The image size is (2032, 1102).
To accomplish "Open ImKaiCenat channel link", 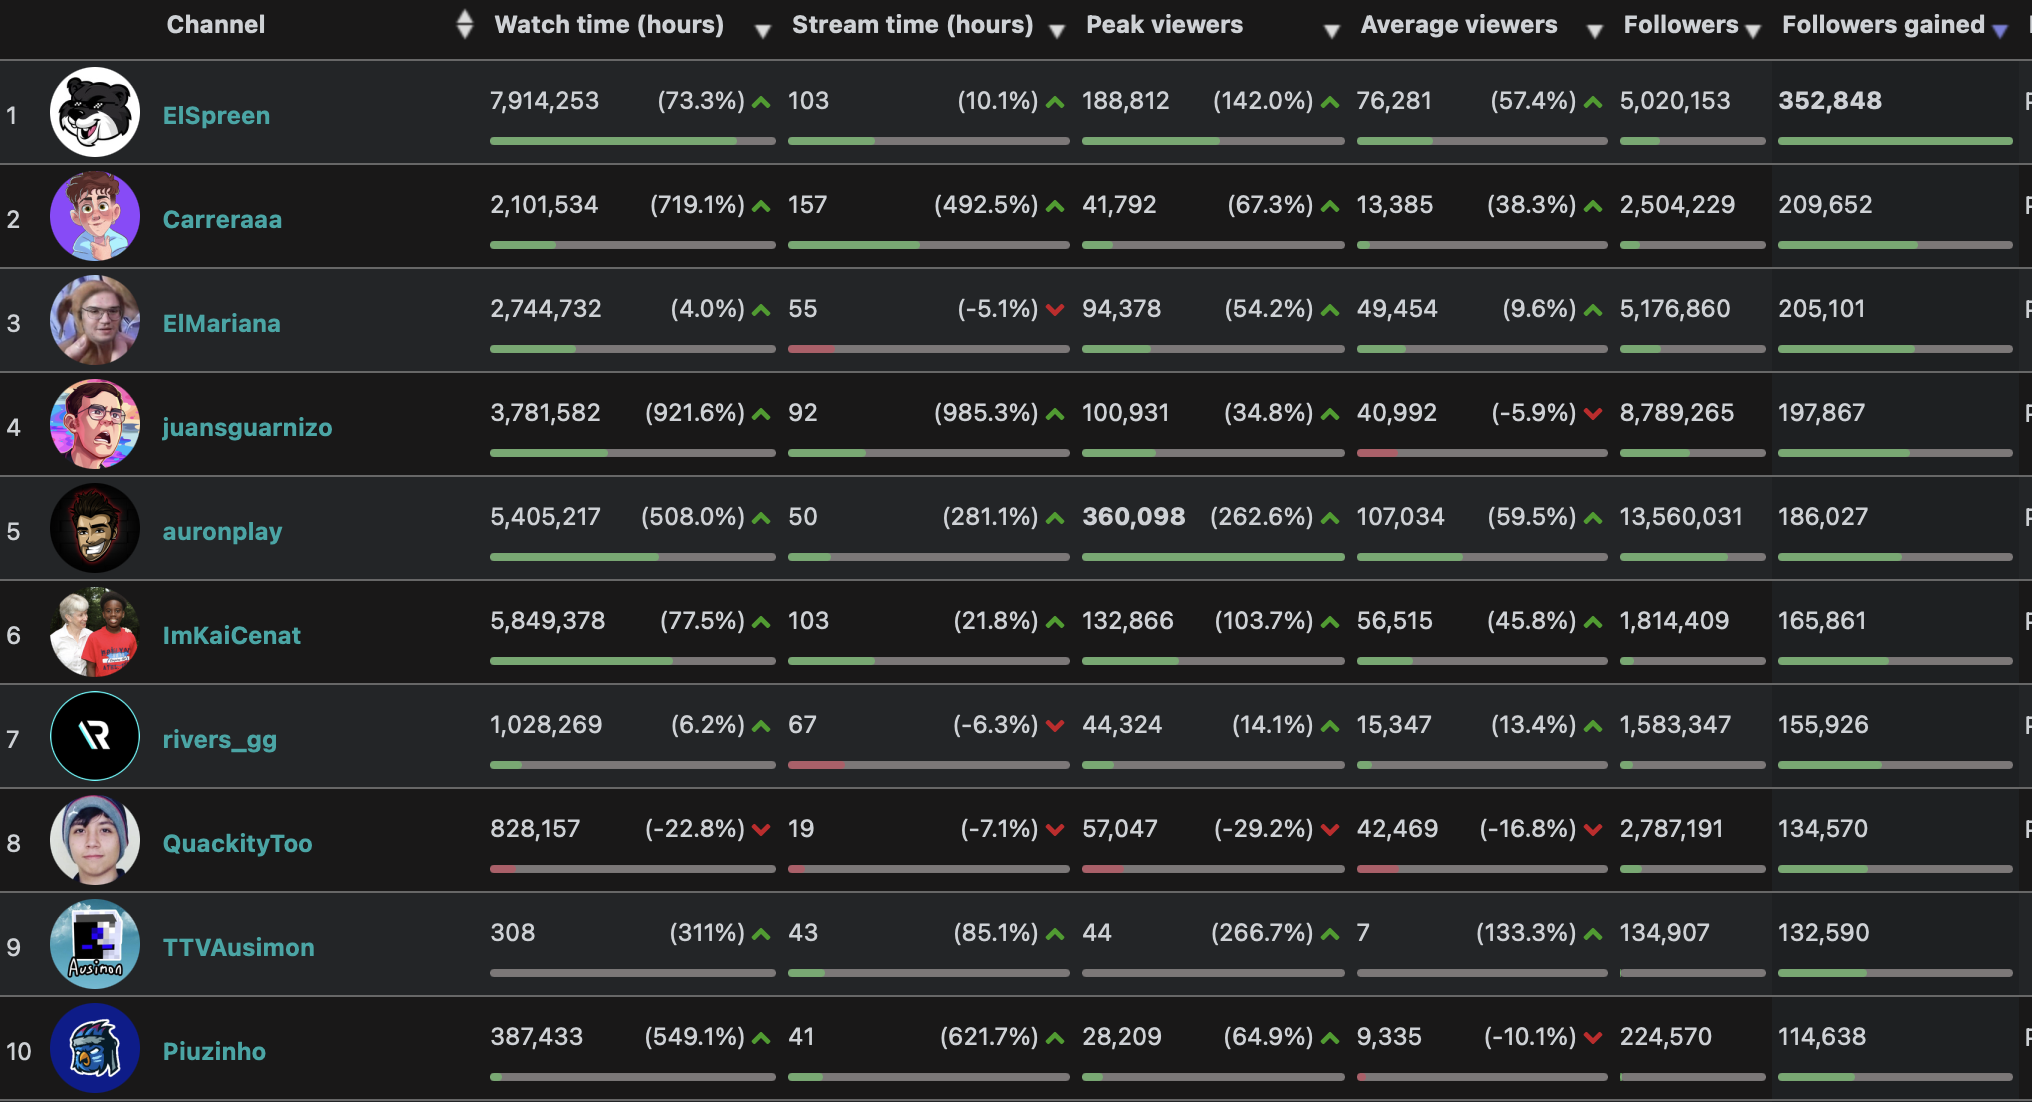I will tap(231, 635).
